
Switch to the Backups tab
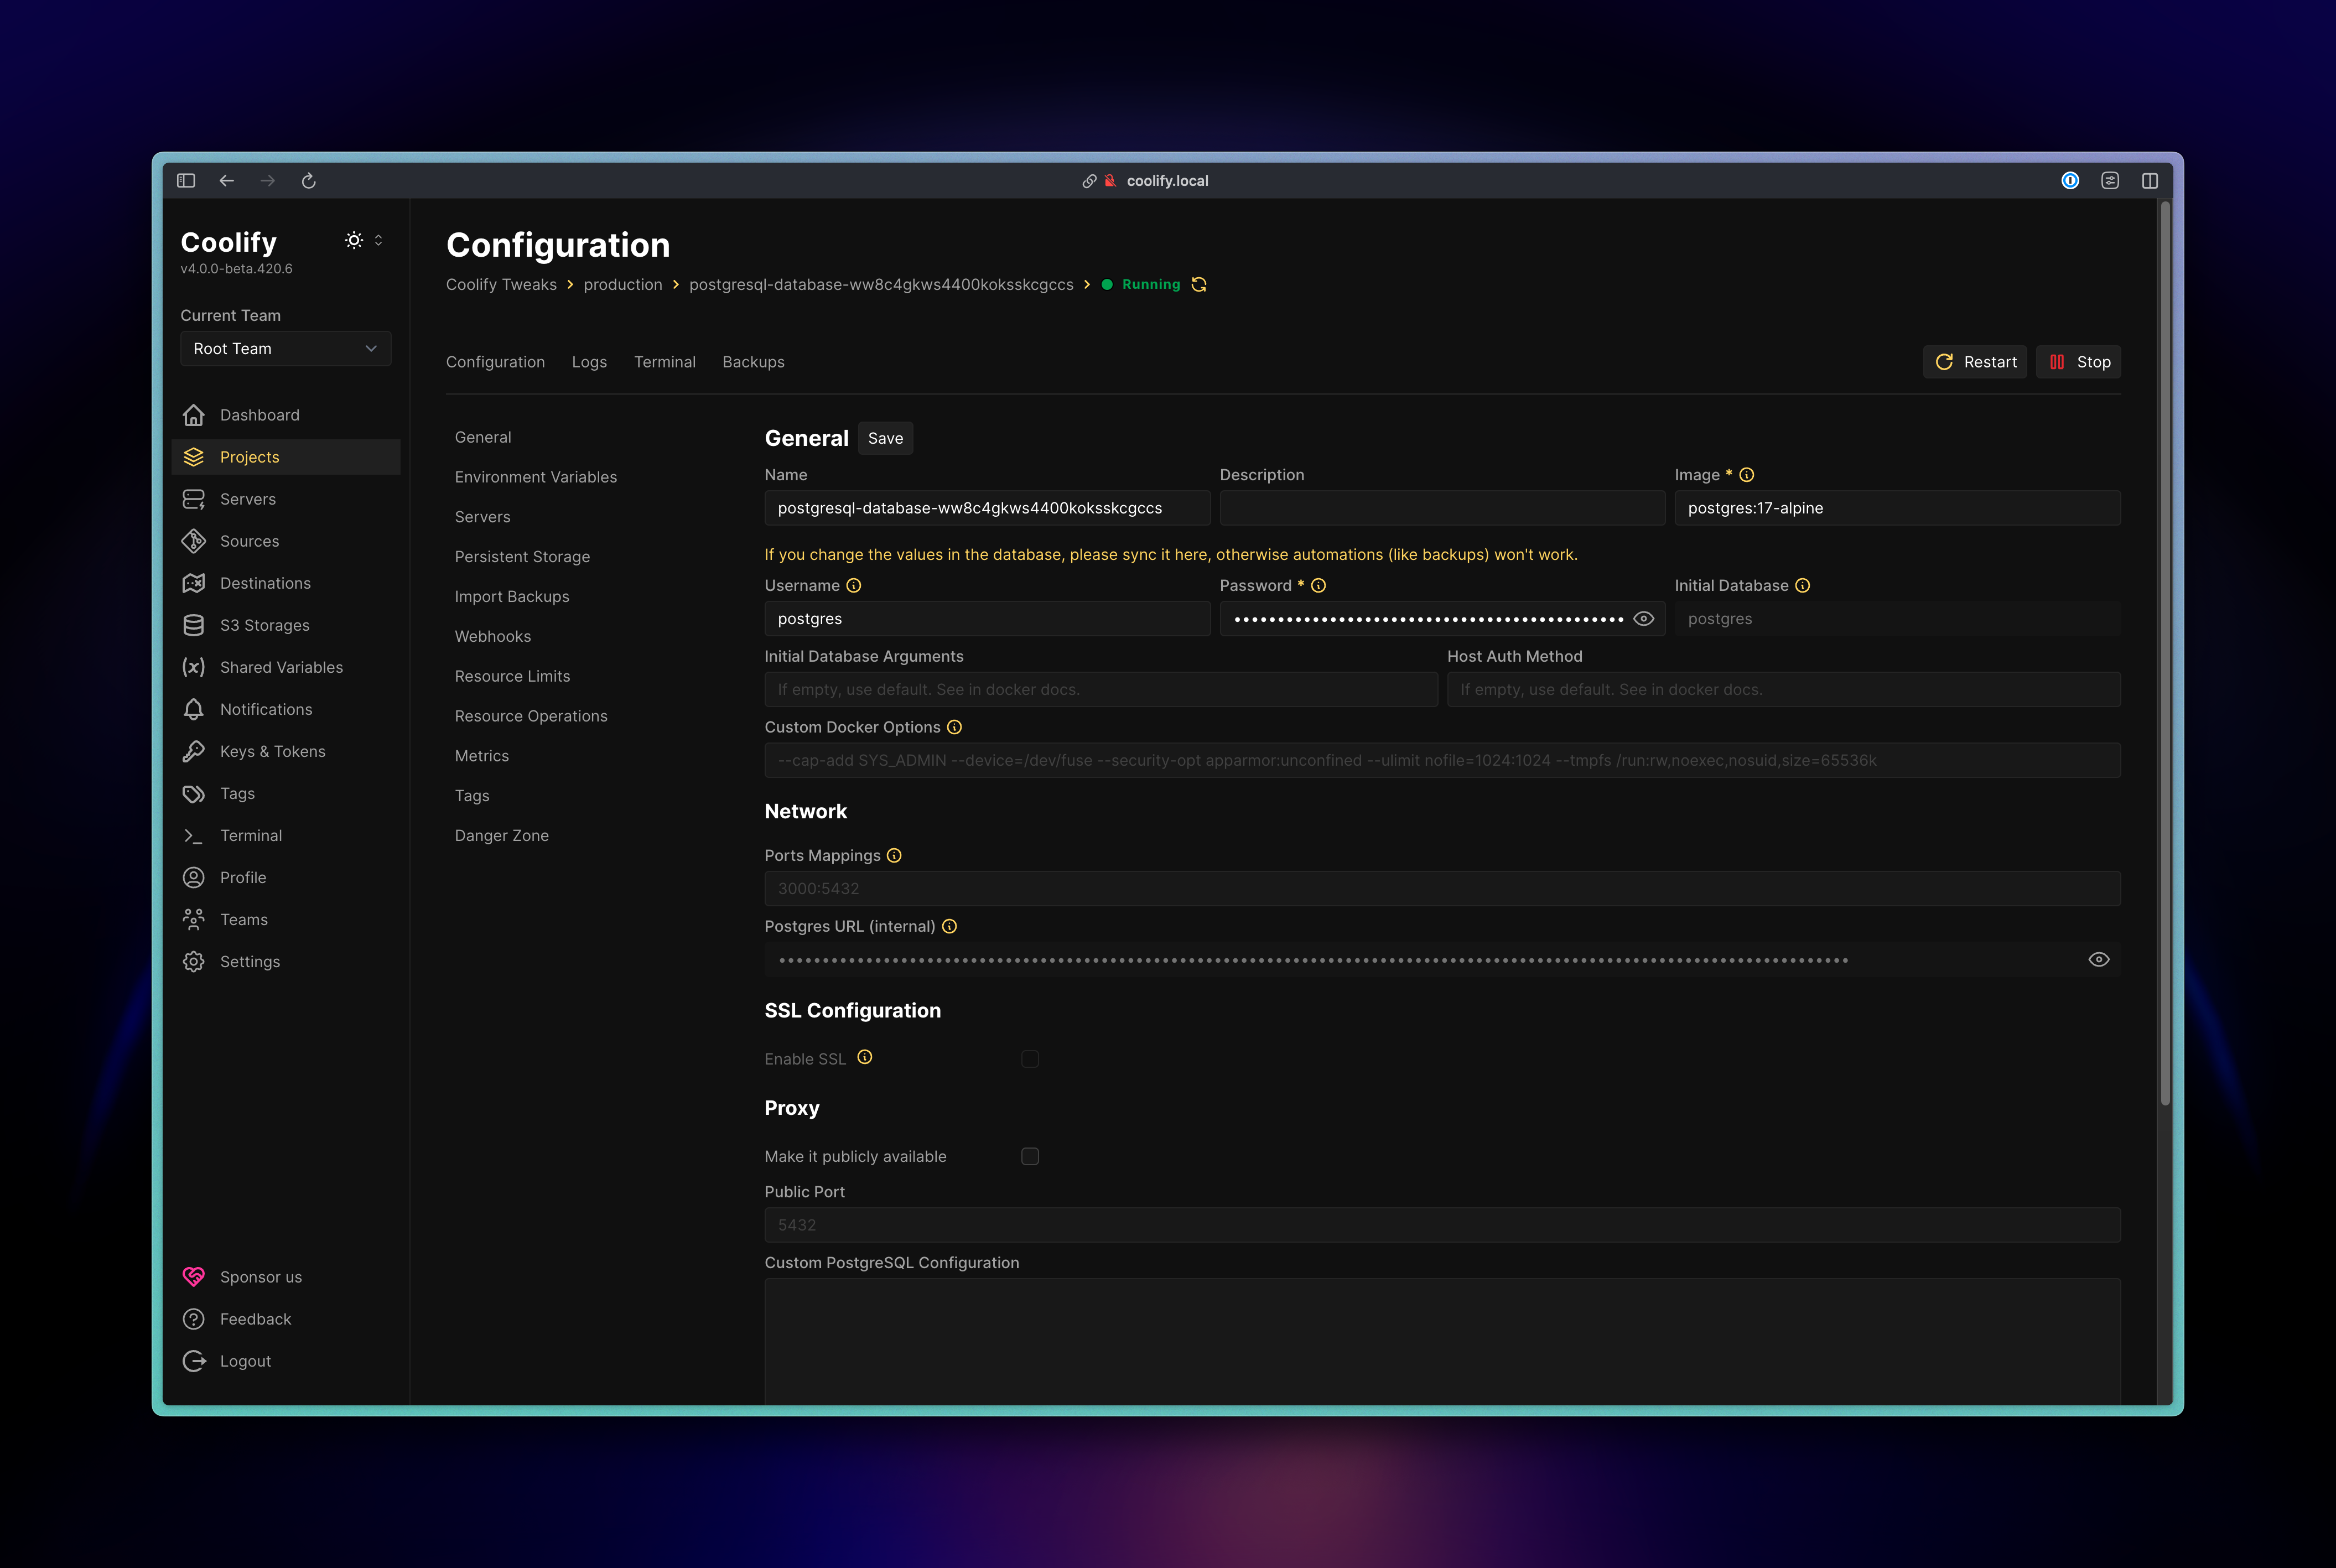pyautogui.click(x=753, y=362)
